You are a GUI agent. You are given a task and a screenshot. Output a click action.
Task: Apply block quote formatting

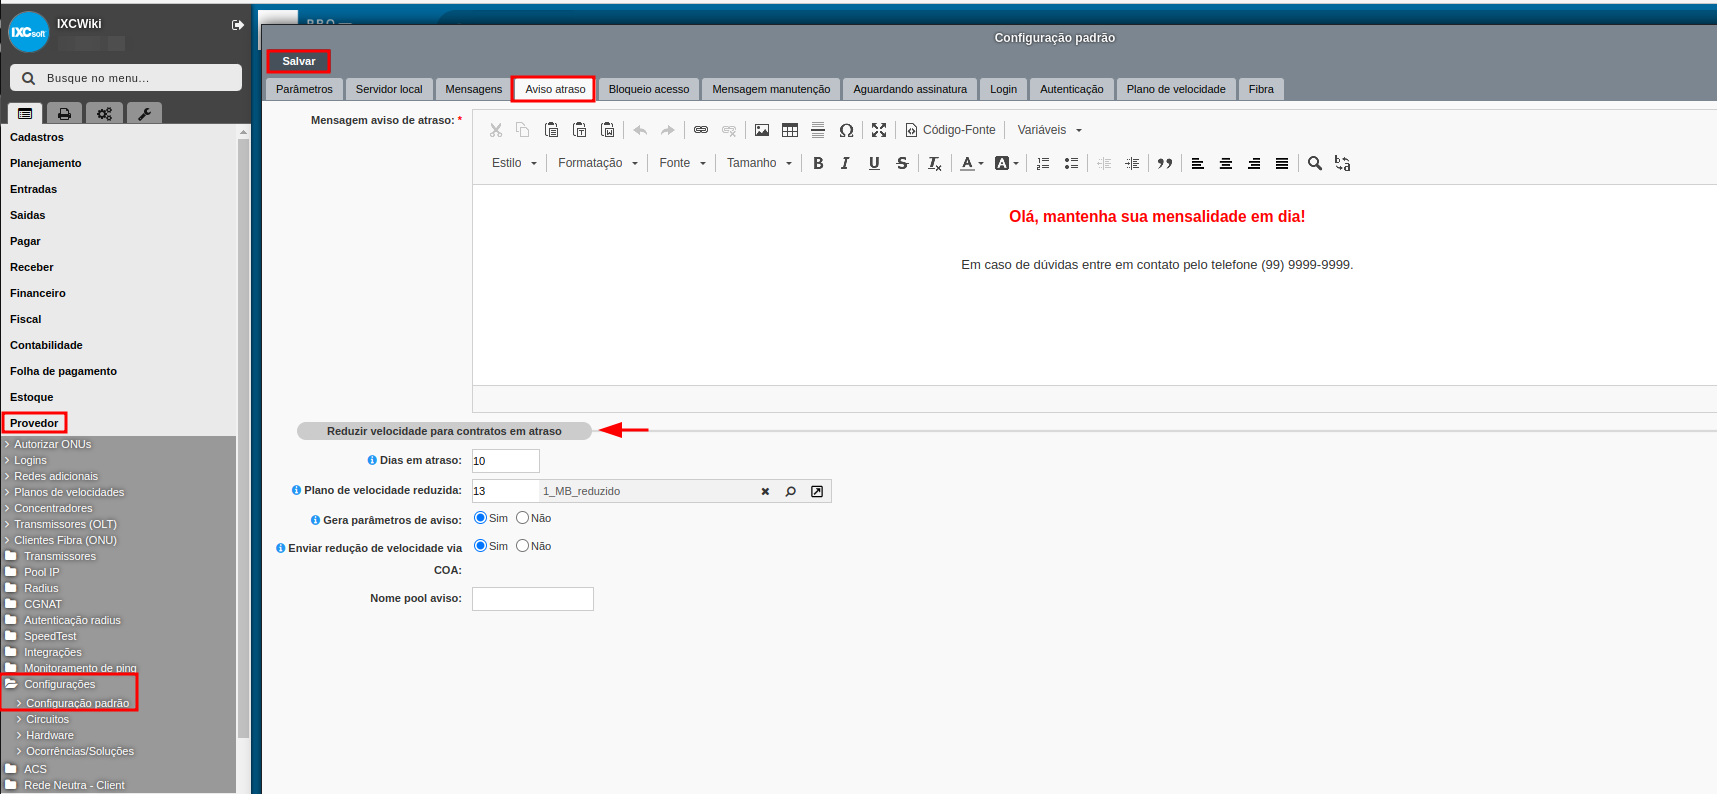tap(1165, 163)
